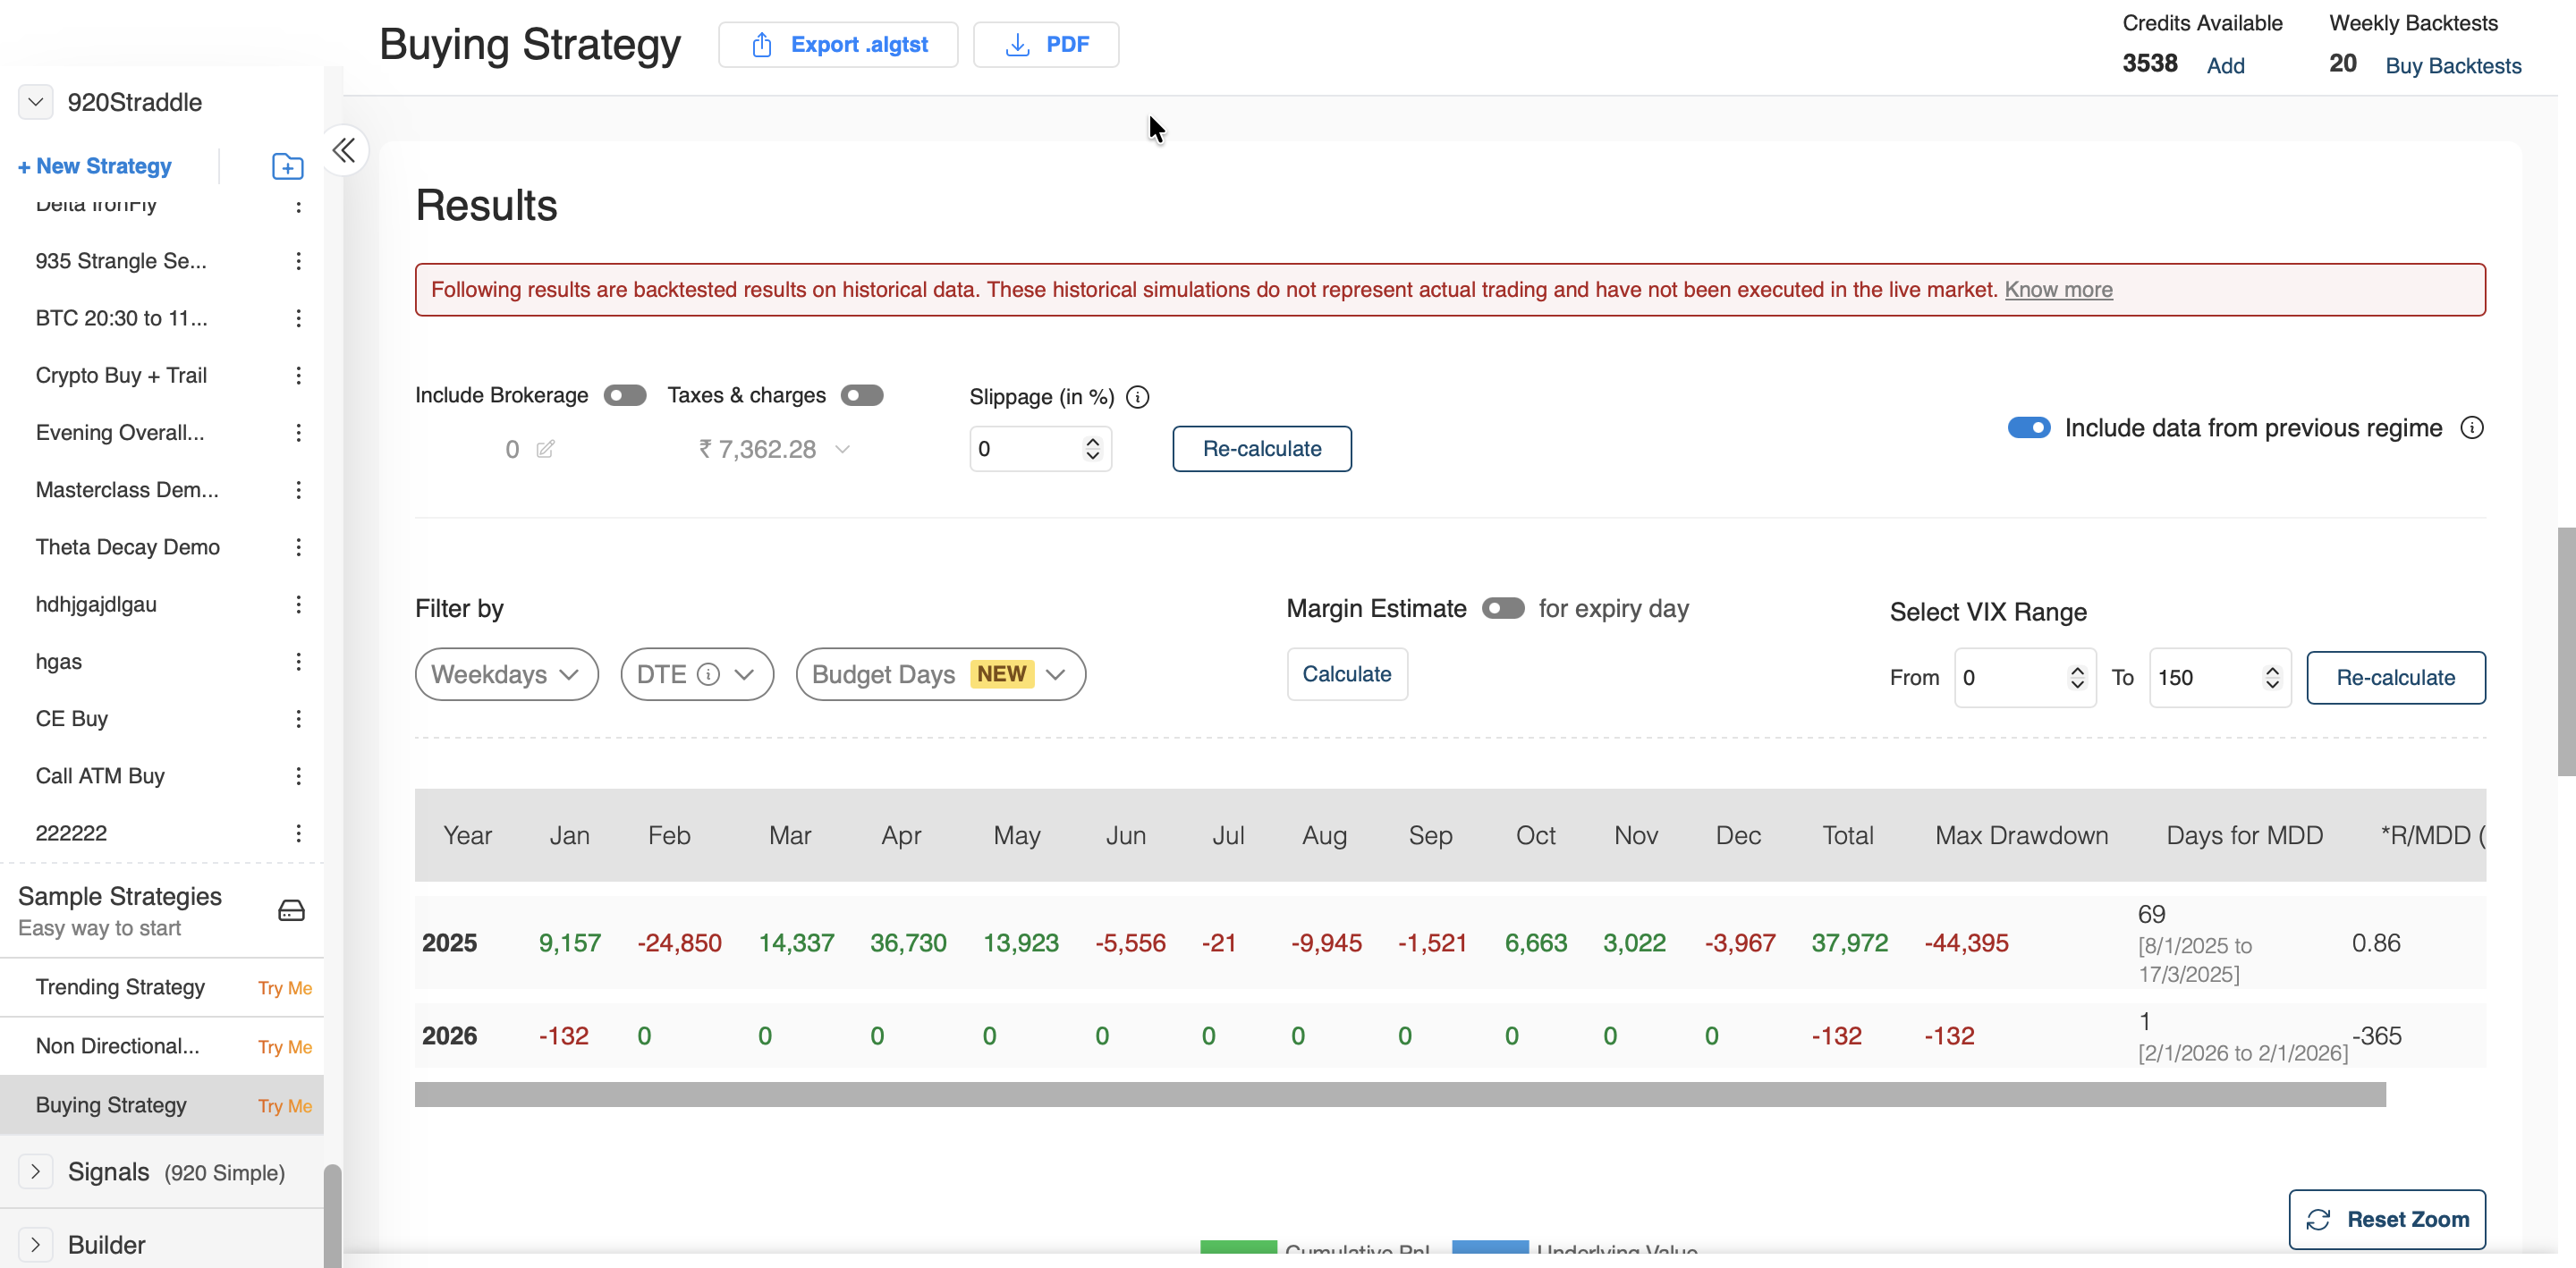The height and width of the screenshot is (1268, 2576).
Task: Open the Budget Days dropdown
Action: (940, 674)
